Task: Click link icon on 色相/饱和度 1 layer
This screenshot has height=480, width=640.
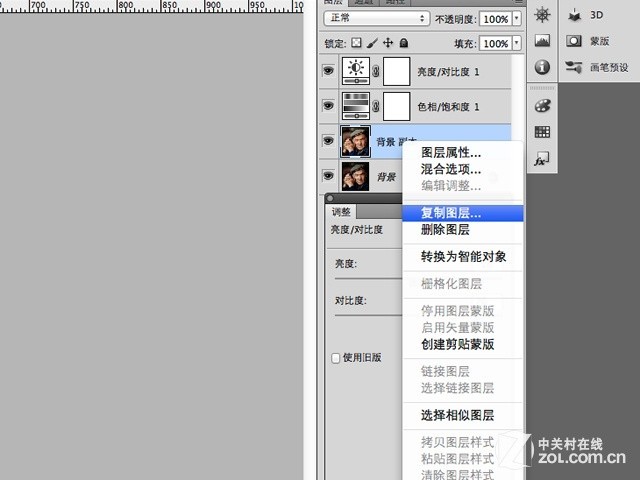Action: [376, 107]
